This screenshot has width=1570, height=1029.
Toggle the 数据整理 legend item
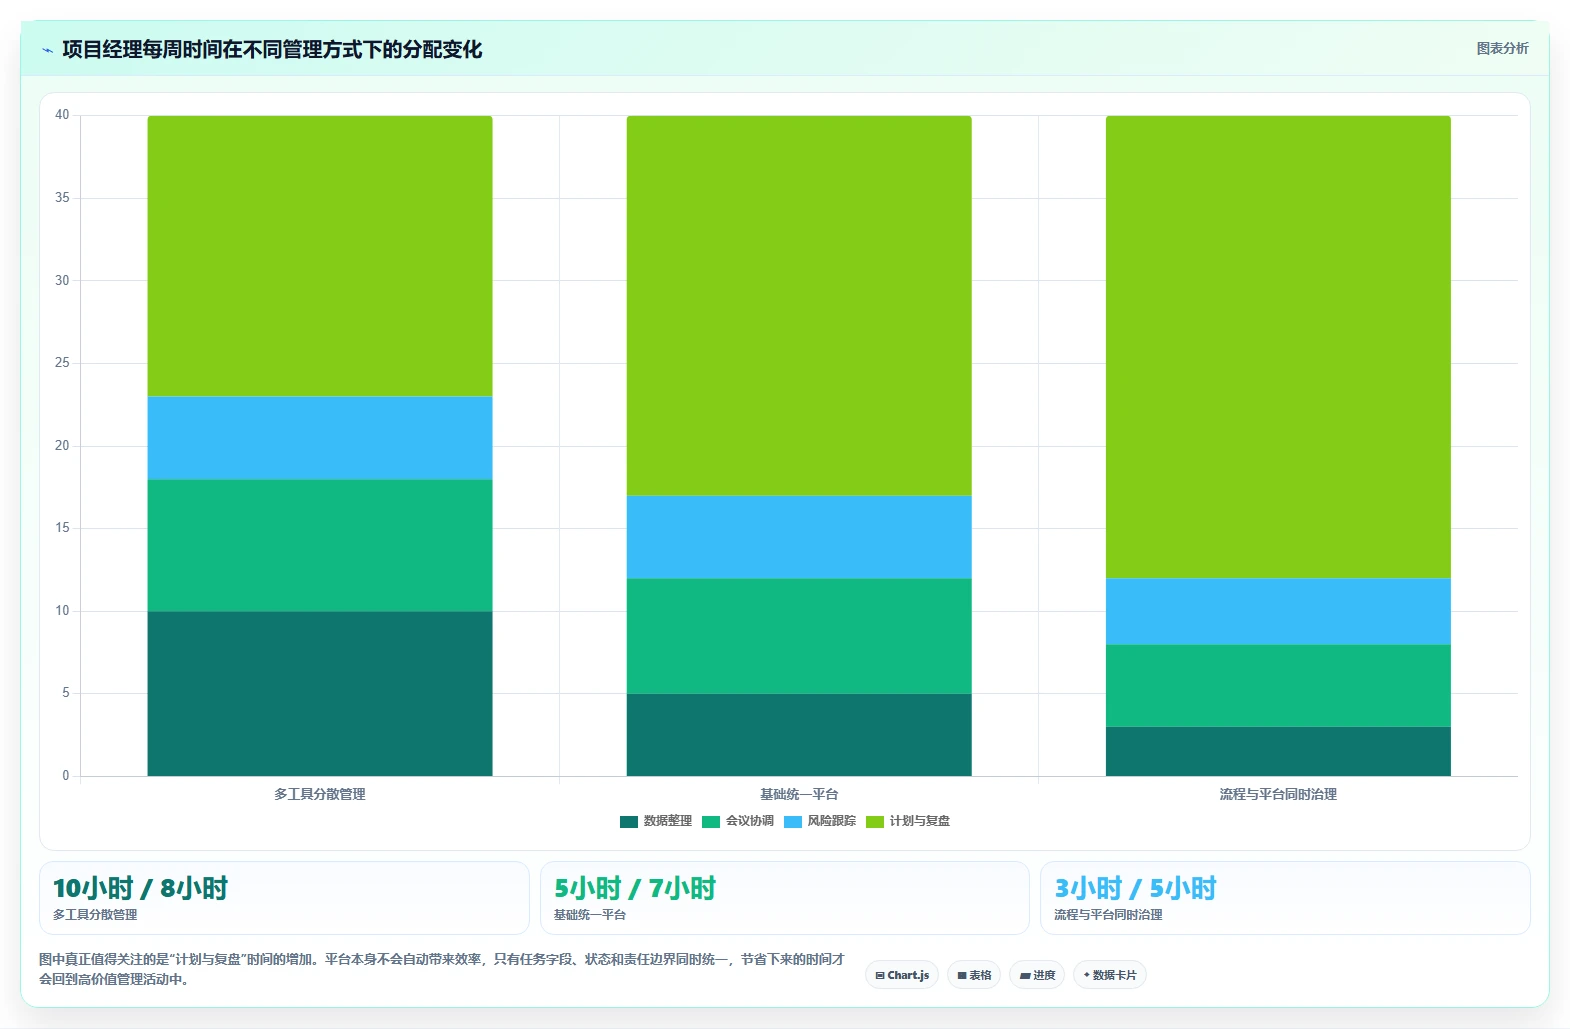(x=656, y=821)
